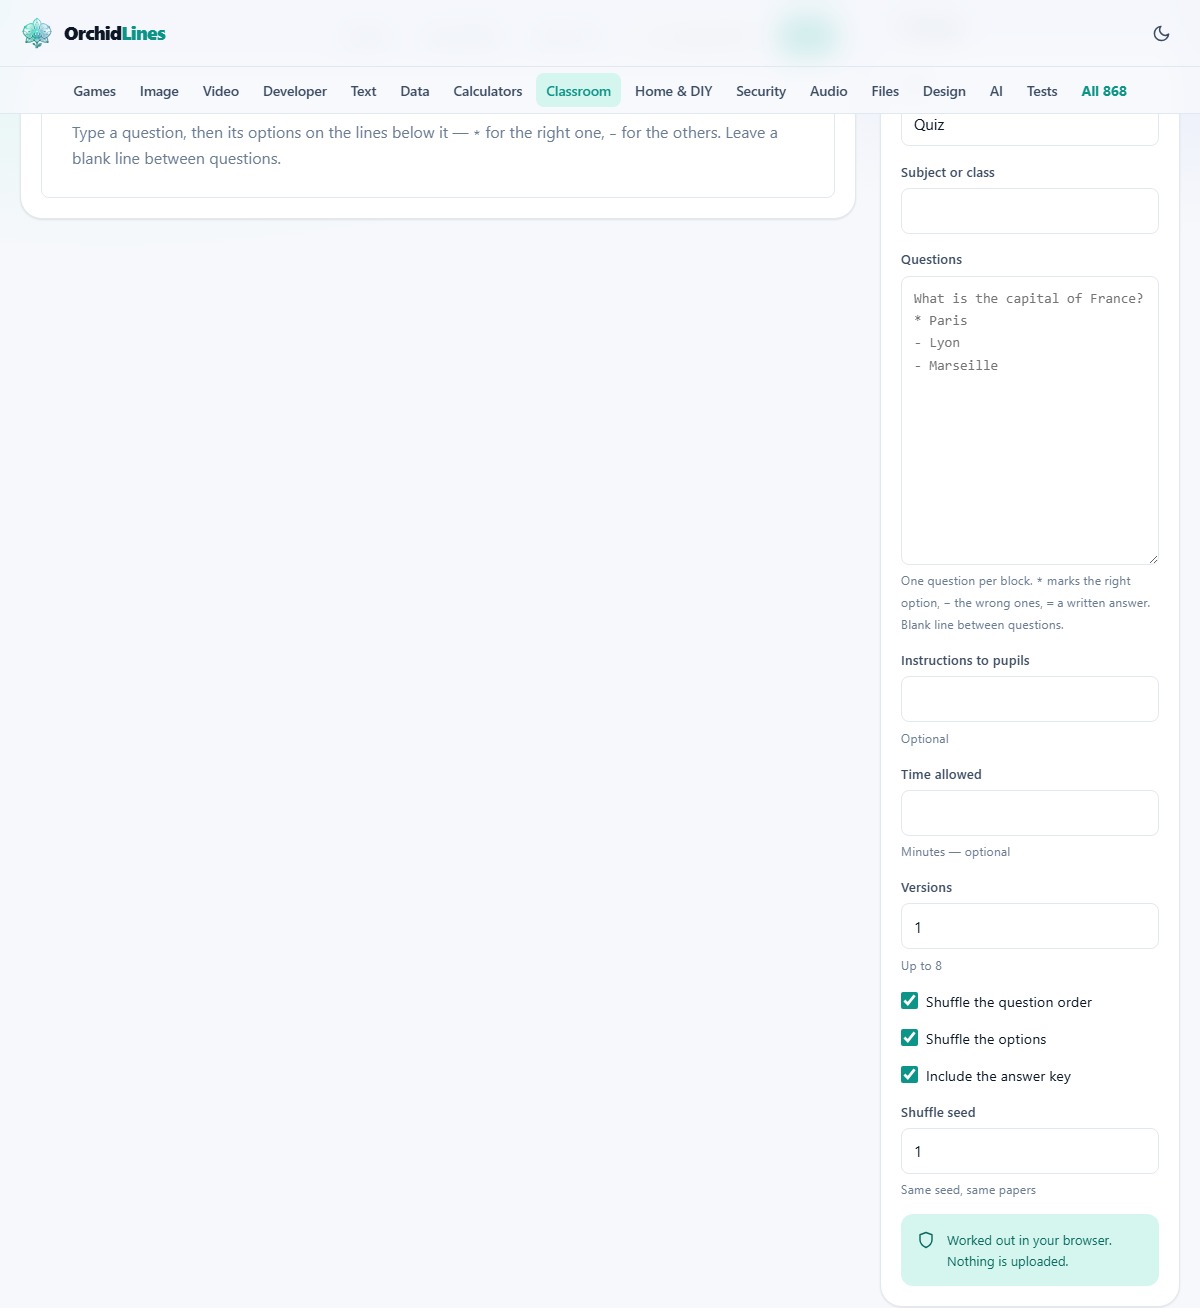Click inside the Questions textarea
This screenshot has width=1200, height=1308.
tap(1030, 420)
